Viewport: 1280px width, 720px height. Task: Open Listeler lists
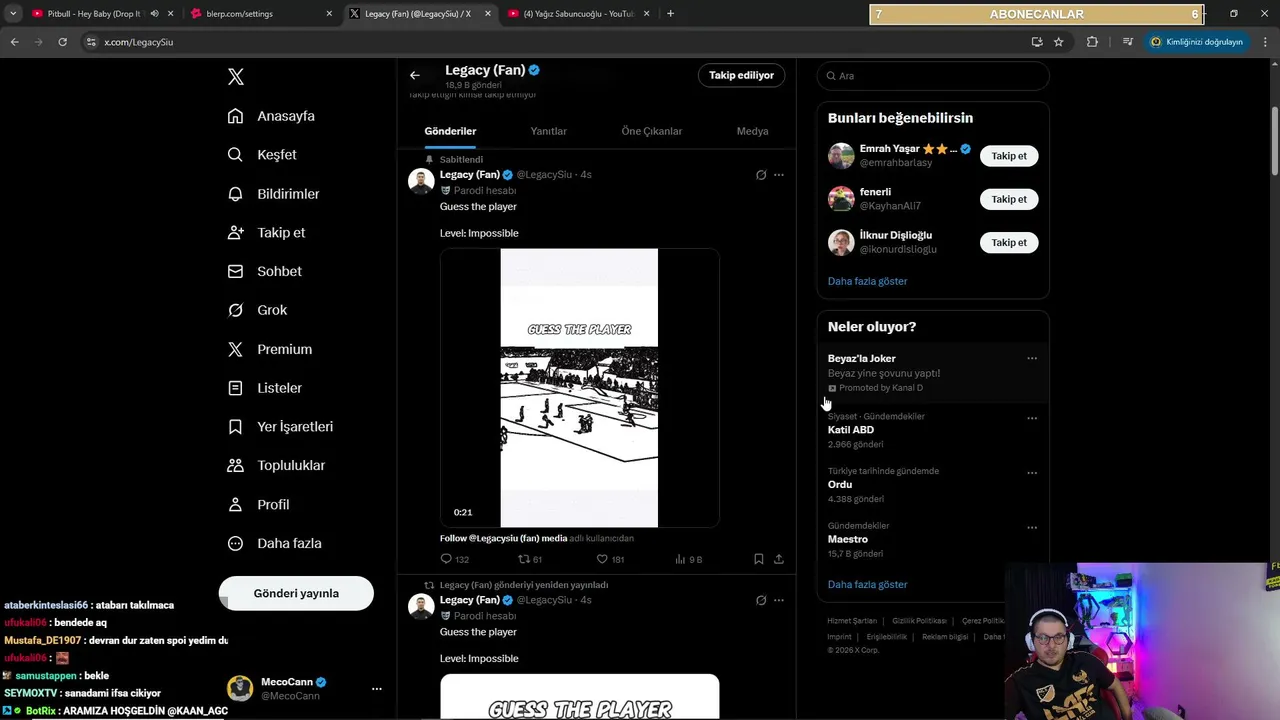265,388
